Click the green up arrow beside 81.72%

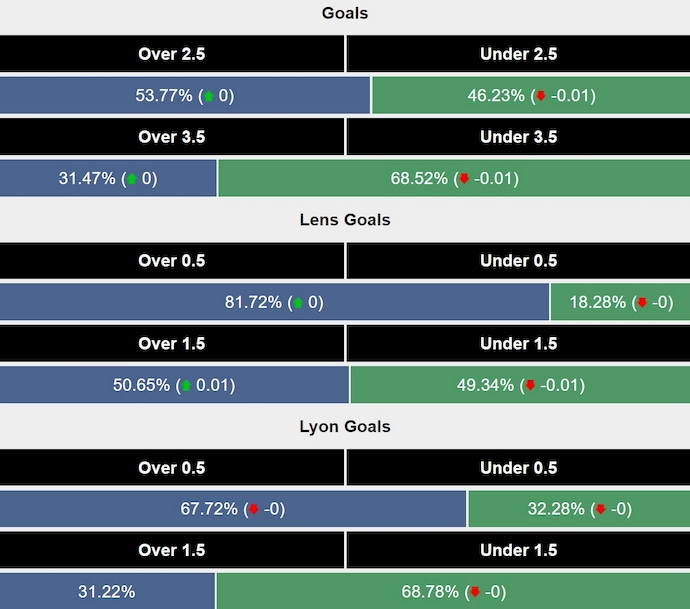pyautogui.click(x=298, y=302)
